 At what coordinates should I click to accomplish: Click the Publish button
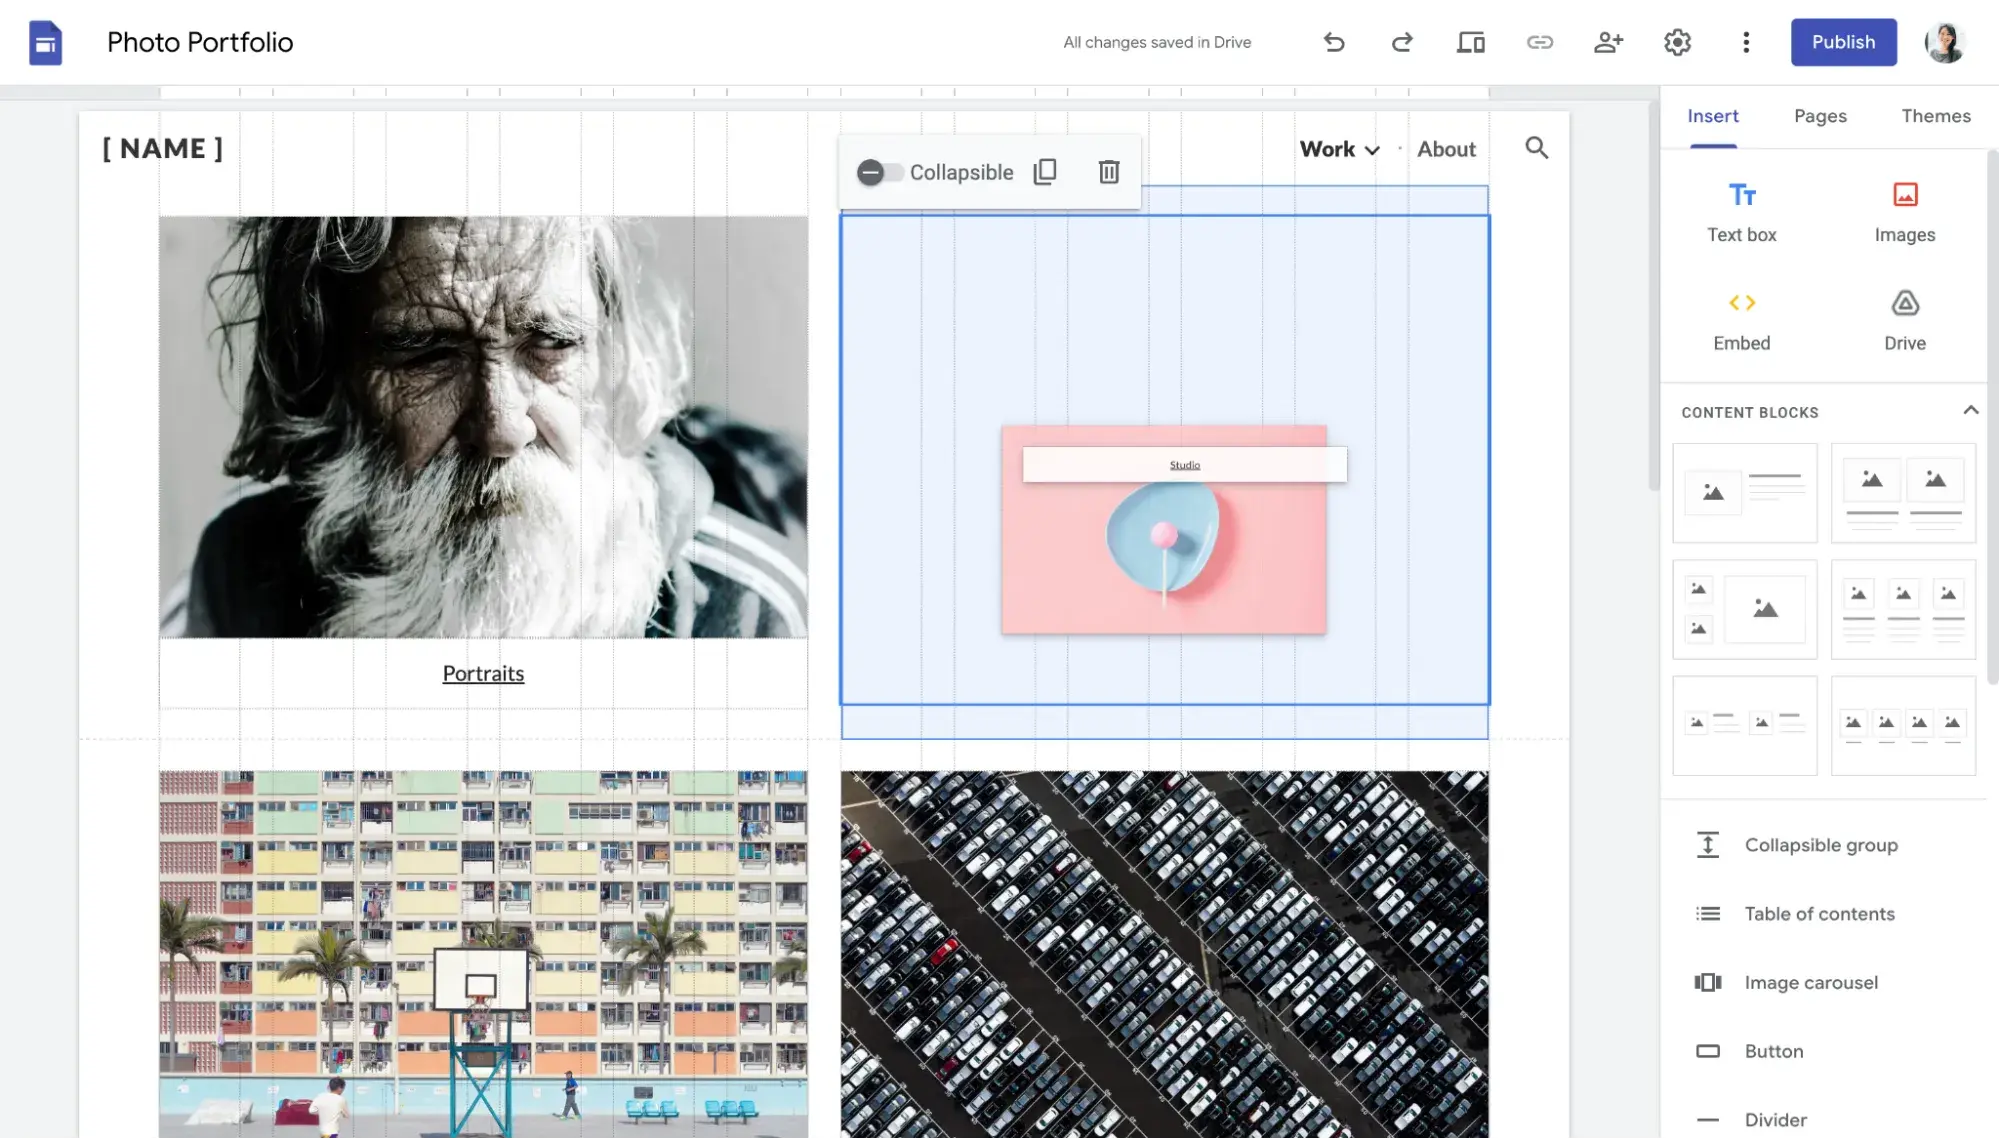coord(1843,42)
